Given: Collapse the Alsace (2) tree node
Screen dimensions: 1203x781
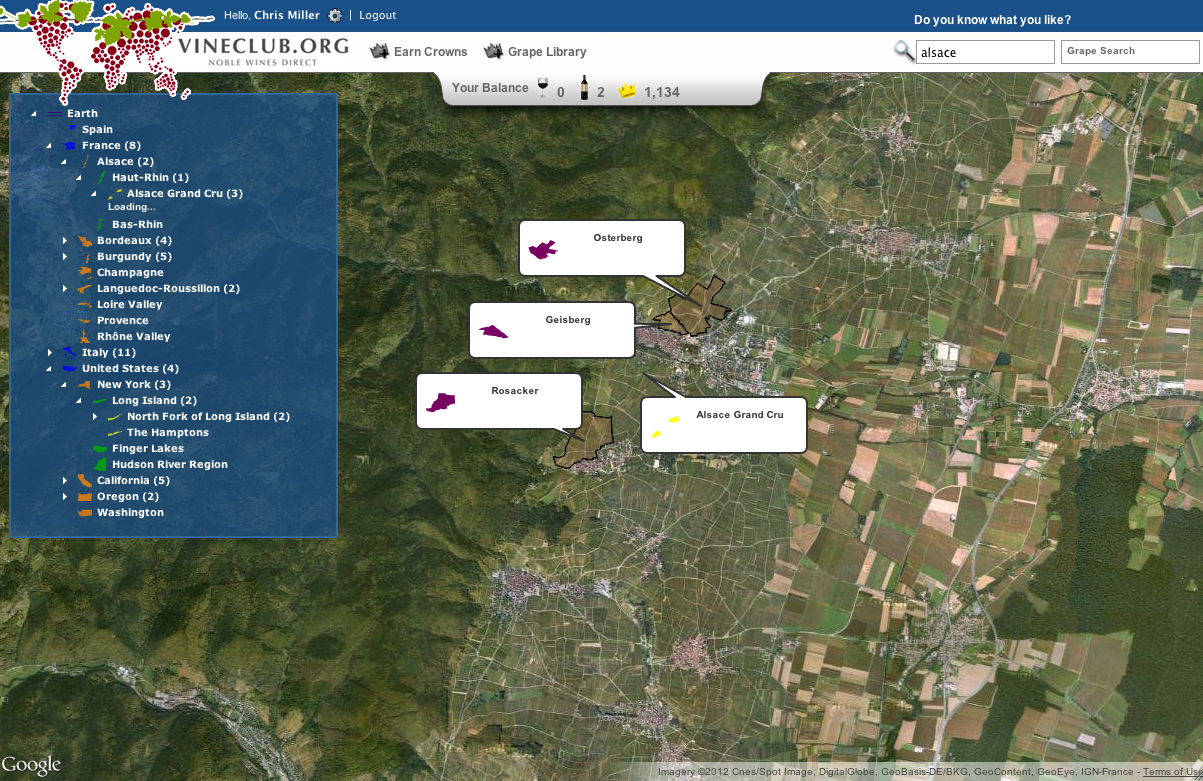Looking at the screenshot, I should (x=64, y=162).
